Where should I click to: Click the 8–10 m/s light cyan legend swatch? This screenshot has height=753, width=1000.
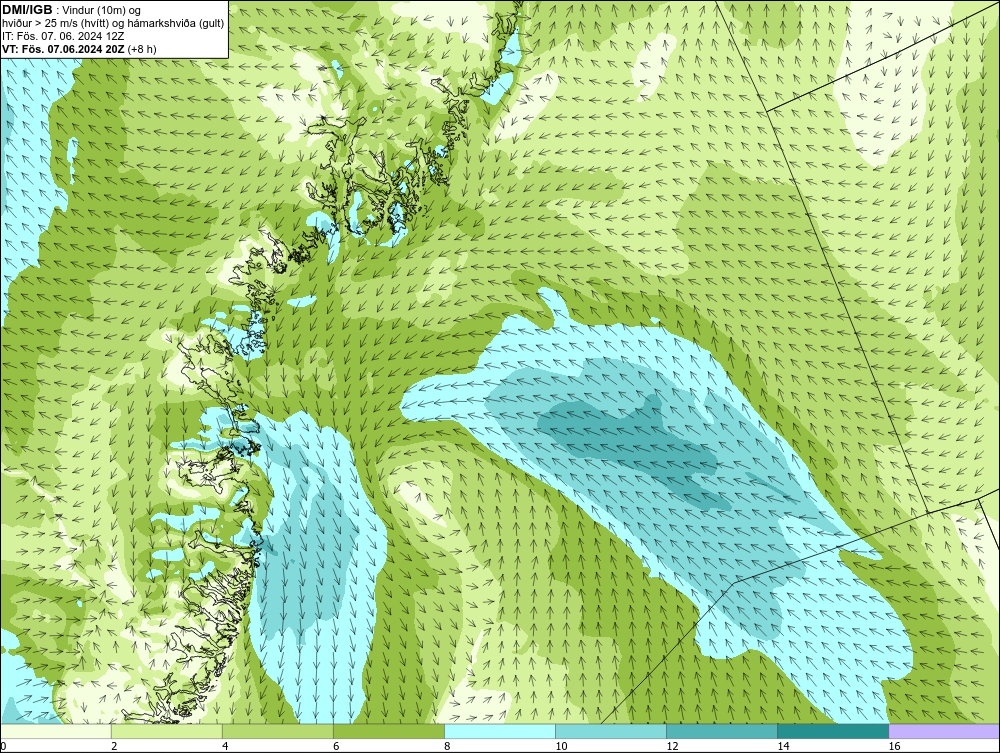pyautogui.click(x=500, y=731)
